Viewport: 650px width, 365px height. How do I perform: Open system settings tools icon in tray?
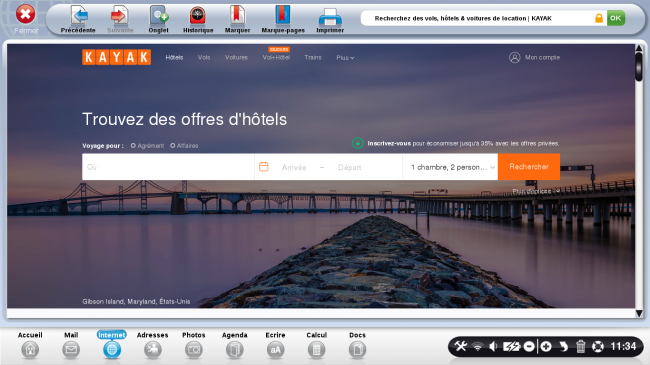tap(461, 346)
